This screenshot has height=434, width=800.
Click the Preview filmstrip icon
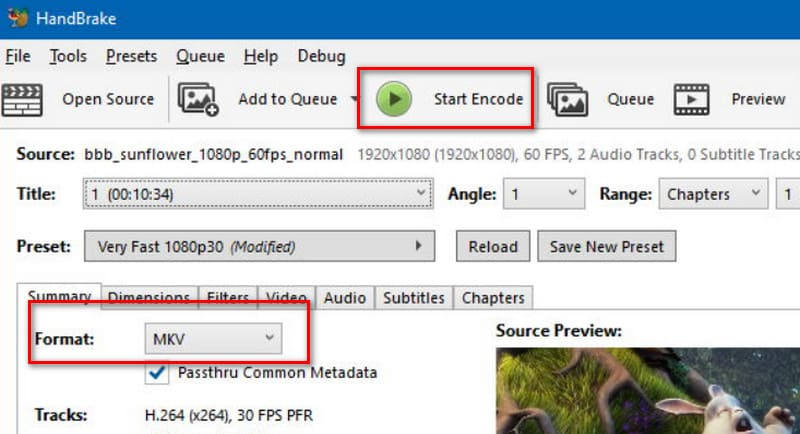click(691, 98)
